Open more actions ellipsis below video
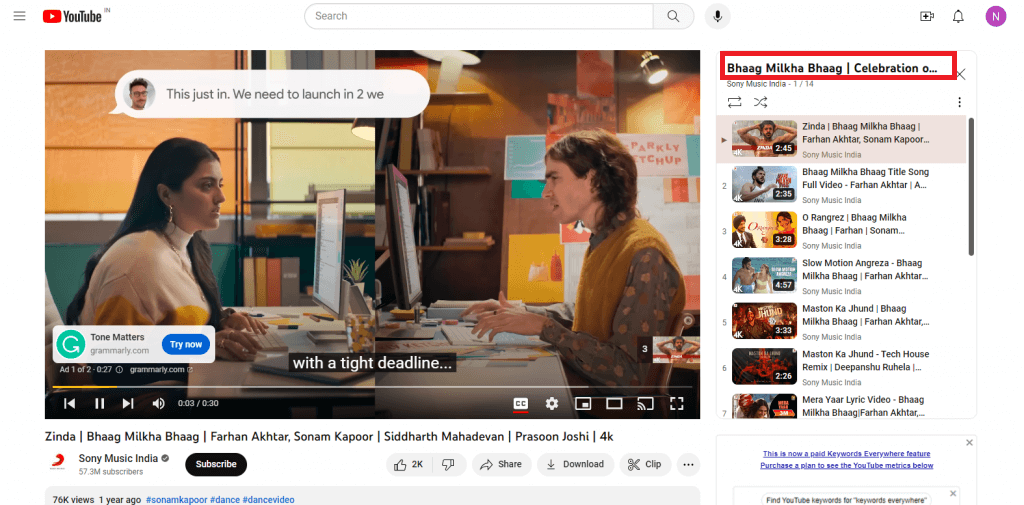Image resolution: width=1024 pixels, height=505 pixels. [688, 464]
